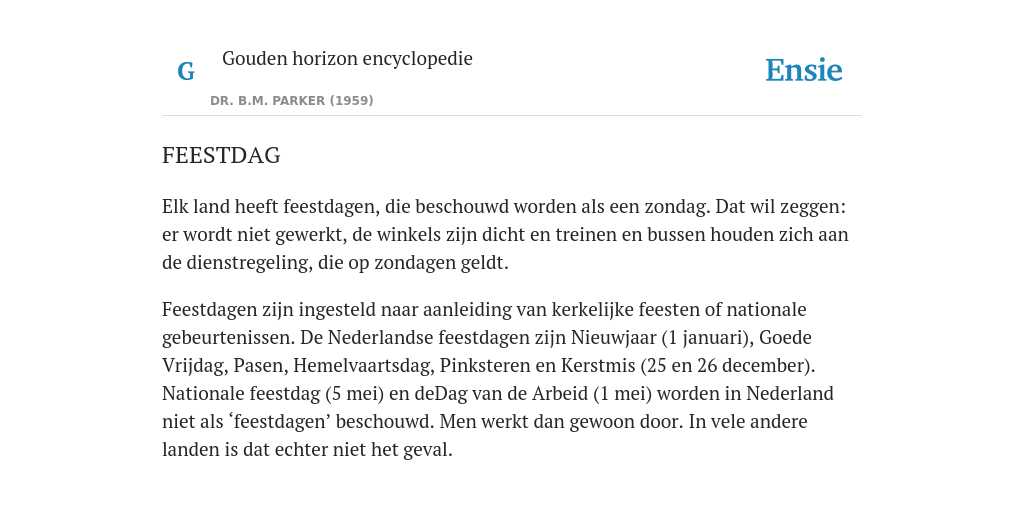Click the words 'Elk land heeft feestdagen'
The image size is (1024, 512).
(x=270, y=206)
